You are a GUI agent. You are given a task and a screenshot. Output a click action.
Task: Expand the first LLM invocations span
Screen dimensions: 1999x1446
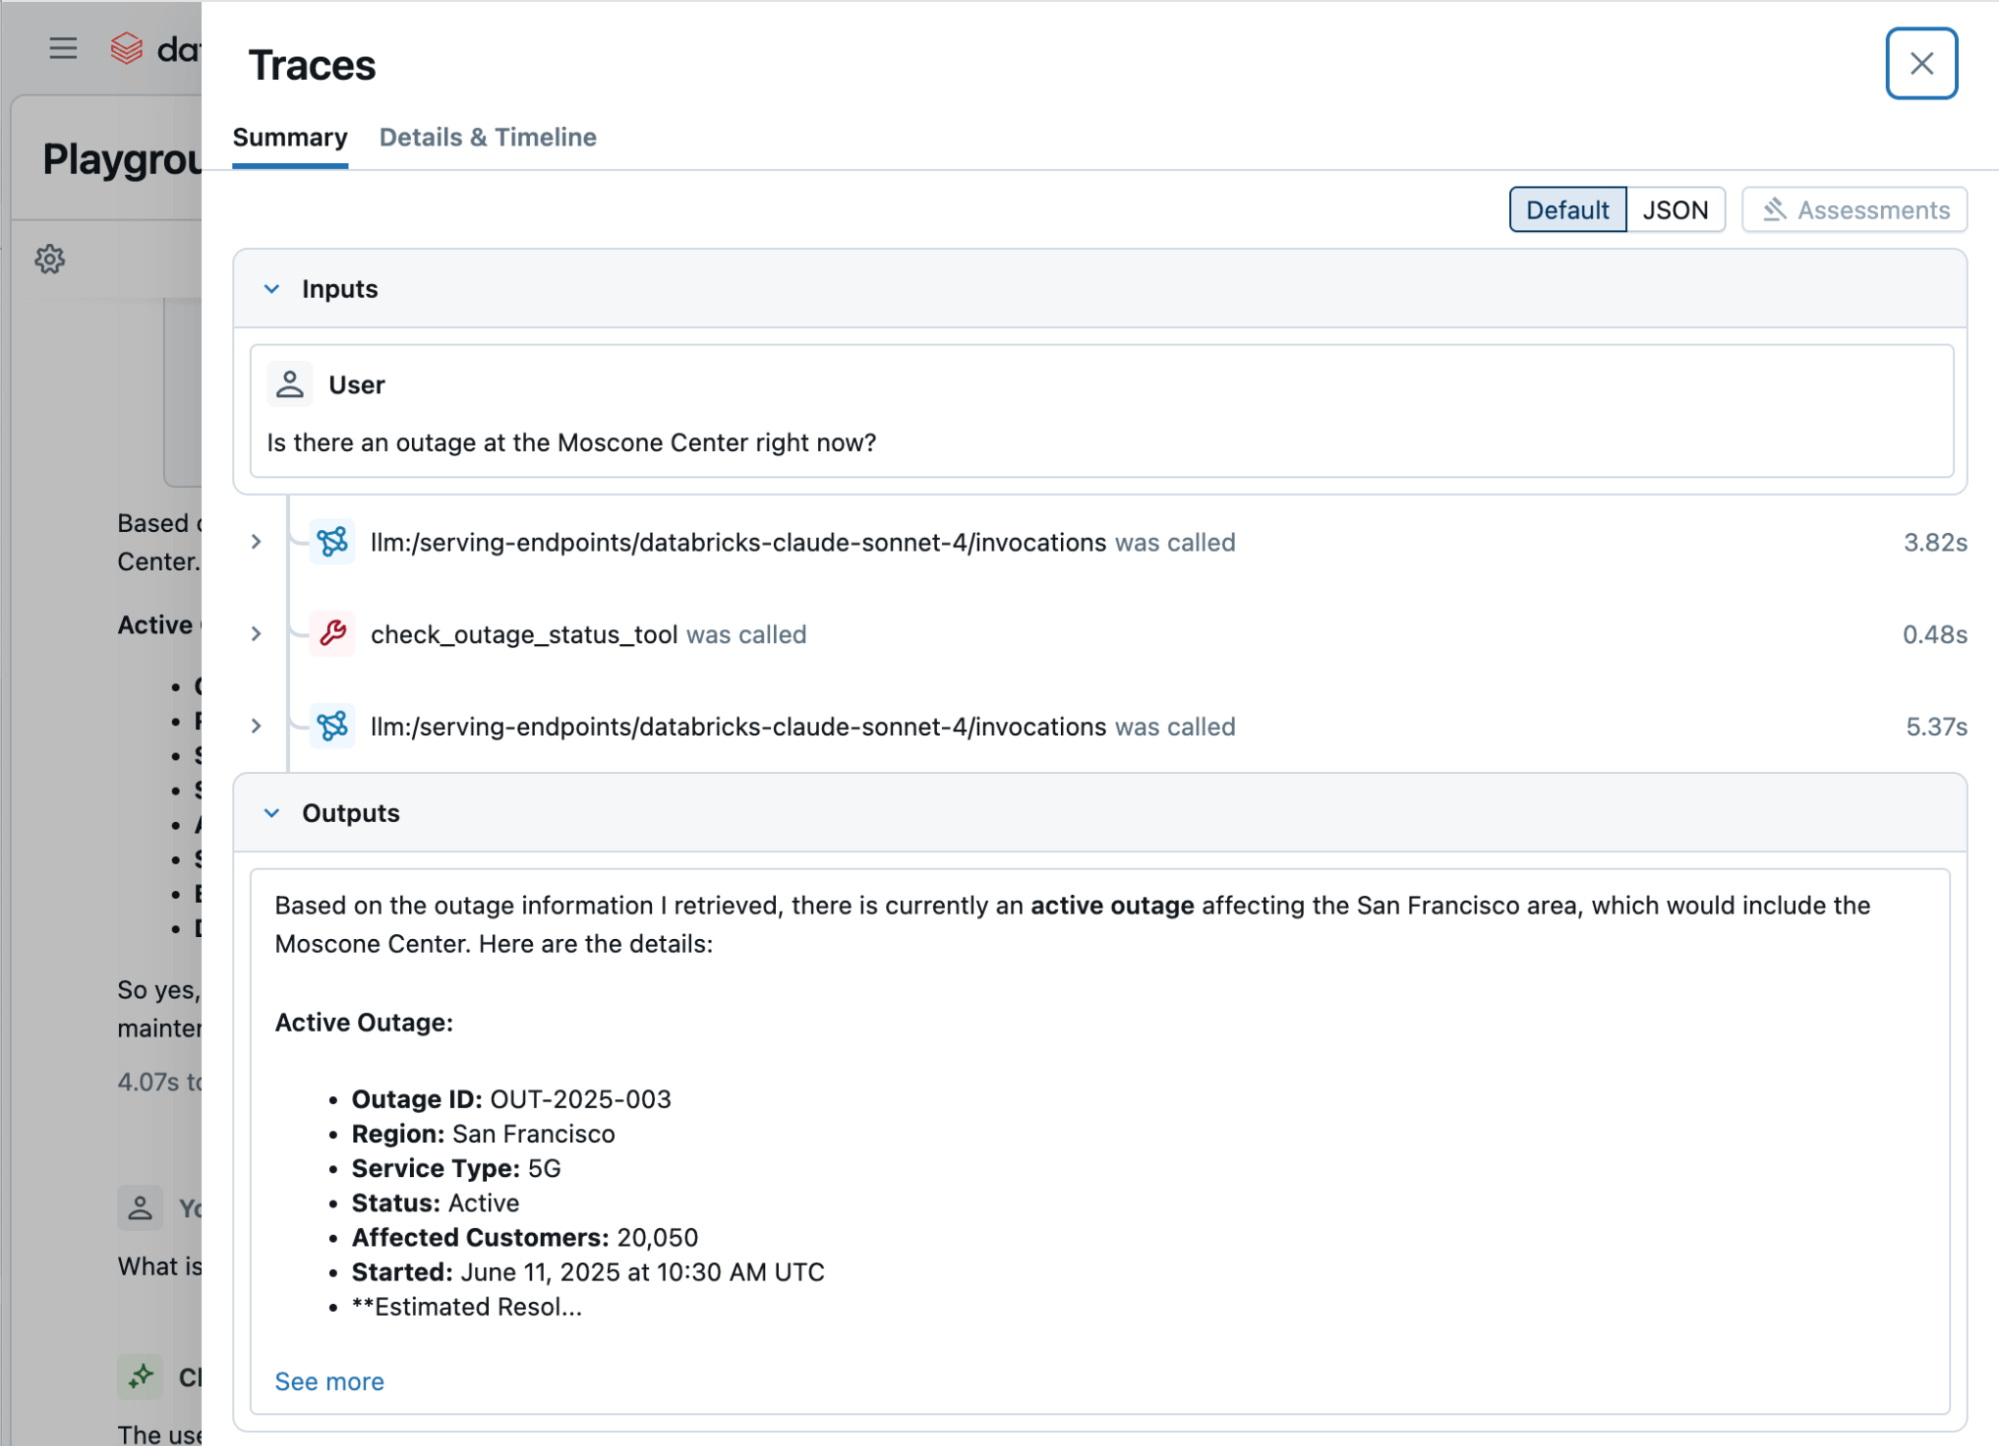pos(256,542)
